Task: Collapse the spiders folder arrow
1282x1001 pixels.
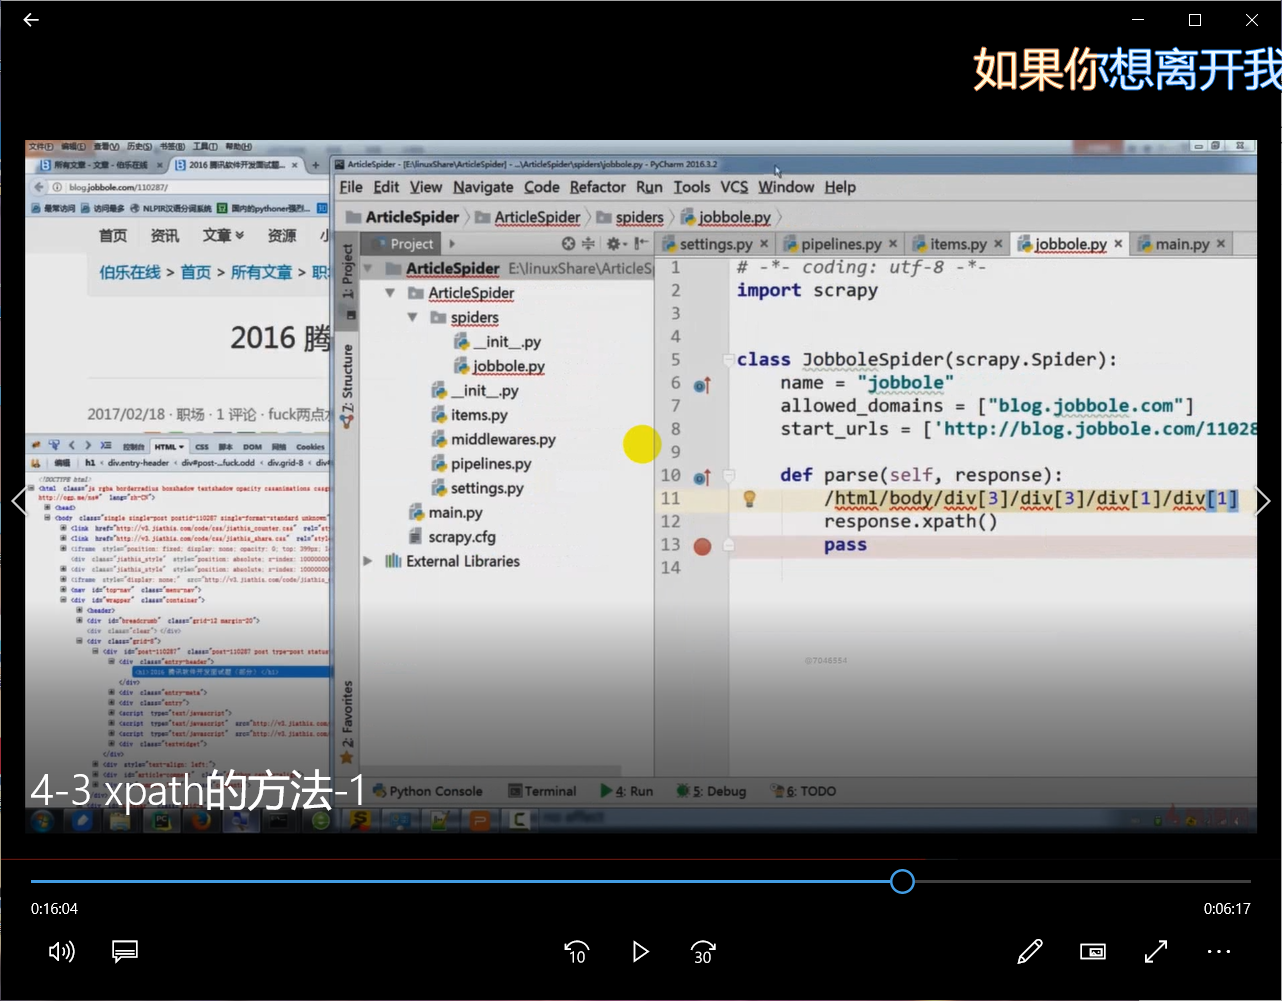Action: [412, 317]
